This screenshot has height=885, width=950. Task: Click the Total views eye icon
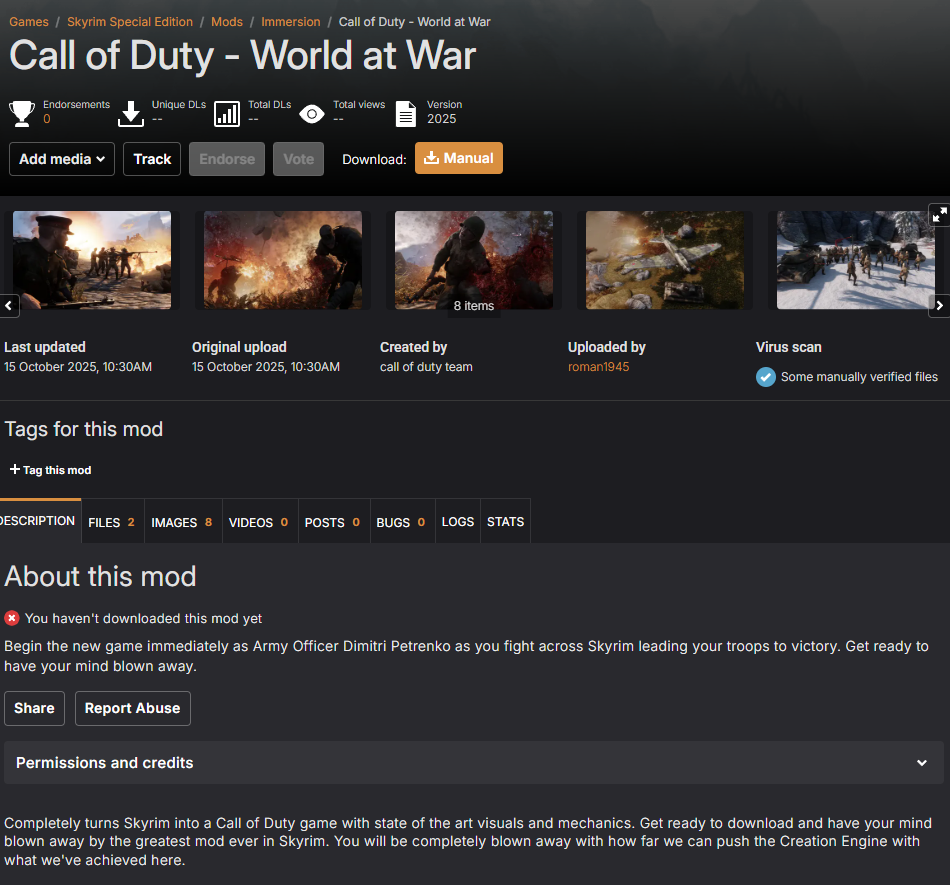click(312, 114)
